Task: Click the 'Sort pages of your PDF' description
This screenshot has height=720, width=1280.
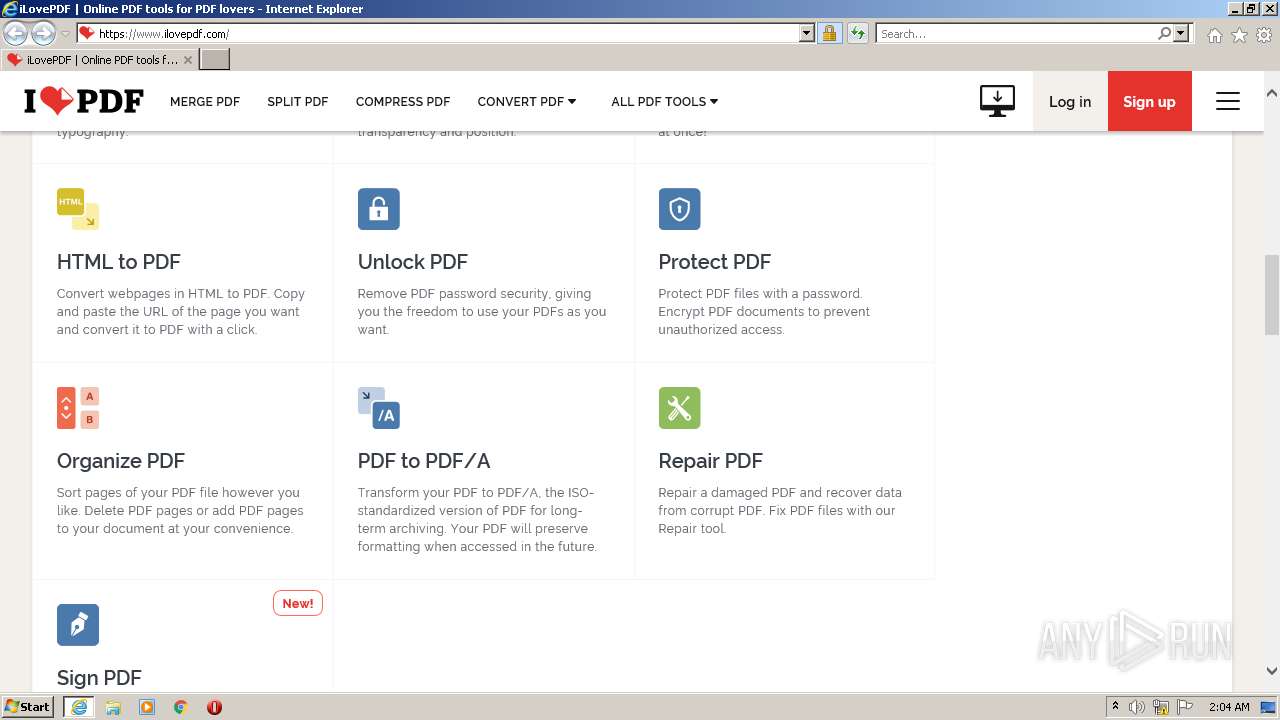Action: 180,511
